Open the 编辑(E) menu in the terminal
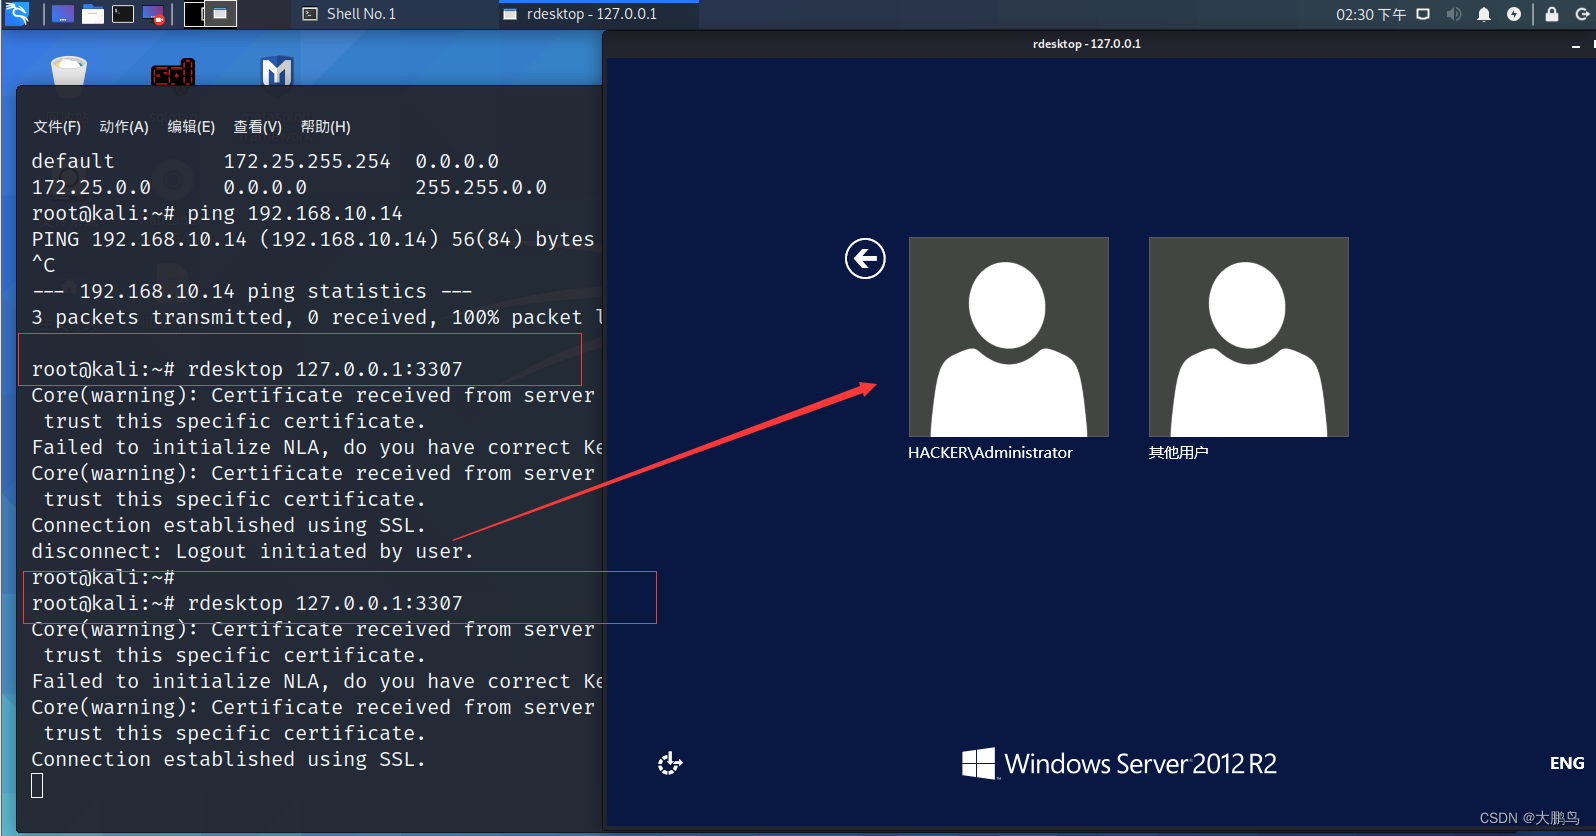The height and width of the screenshot is (836, 1596). (191, 127)
